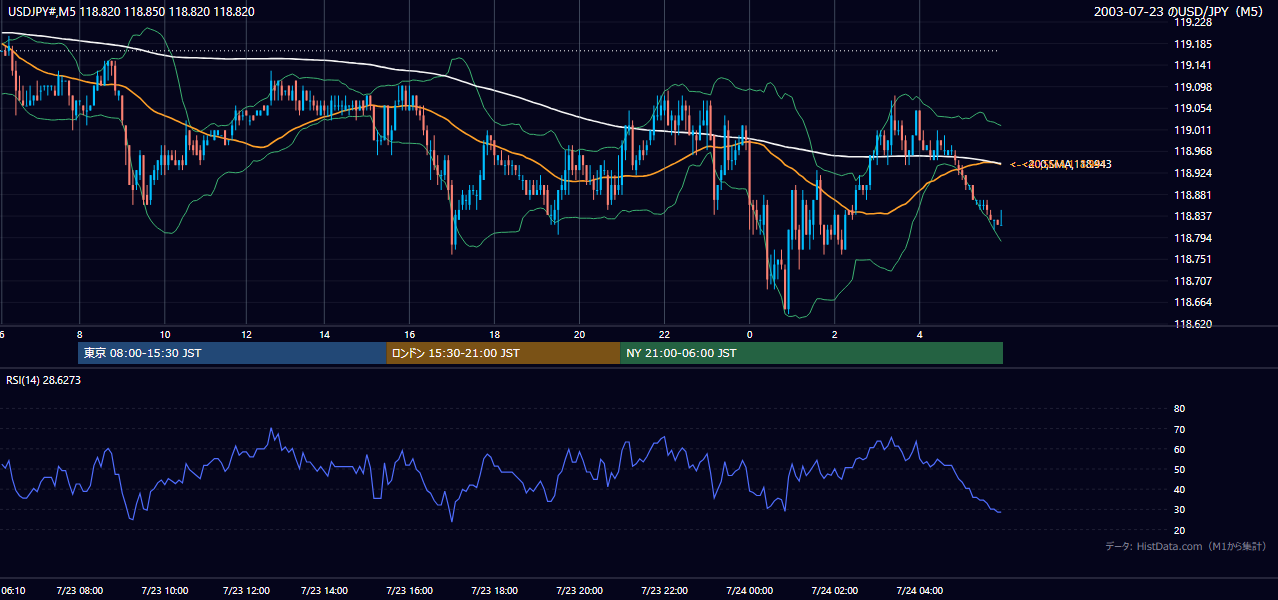Click RSI level 50 label
The height and width of the screenshot is (600, 1278).
tap(1179, 469)
